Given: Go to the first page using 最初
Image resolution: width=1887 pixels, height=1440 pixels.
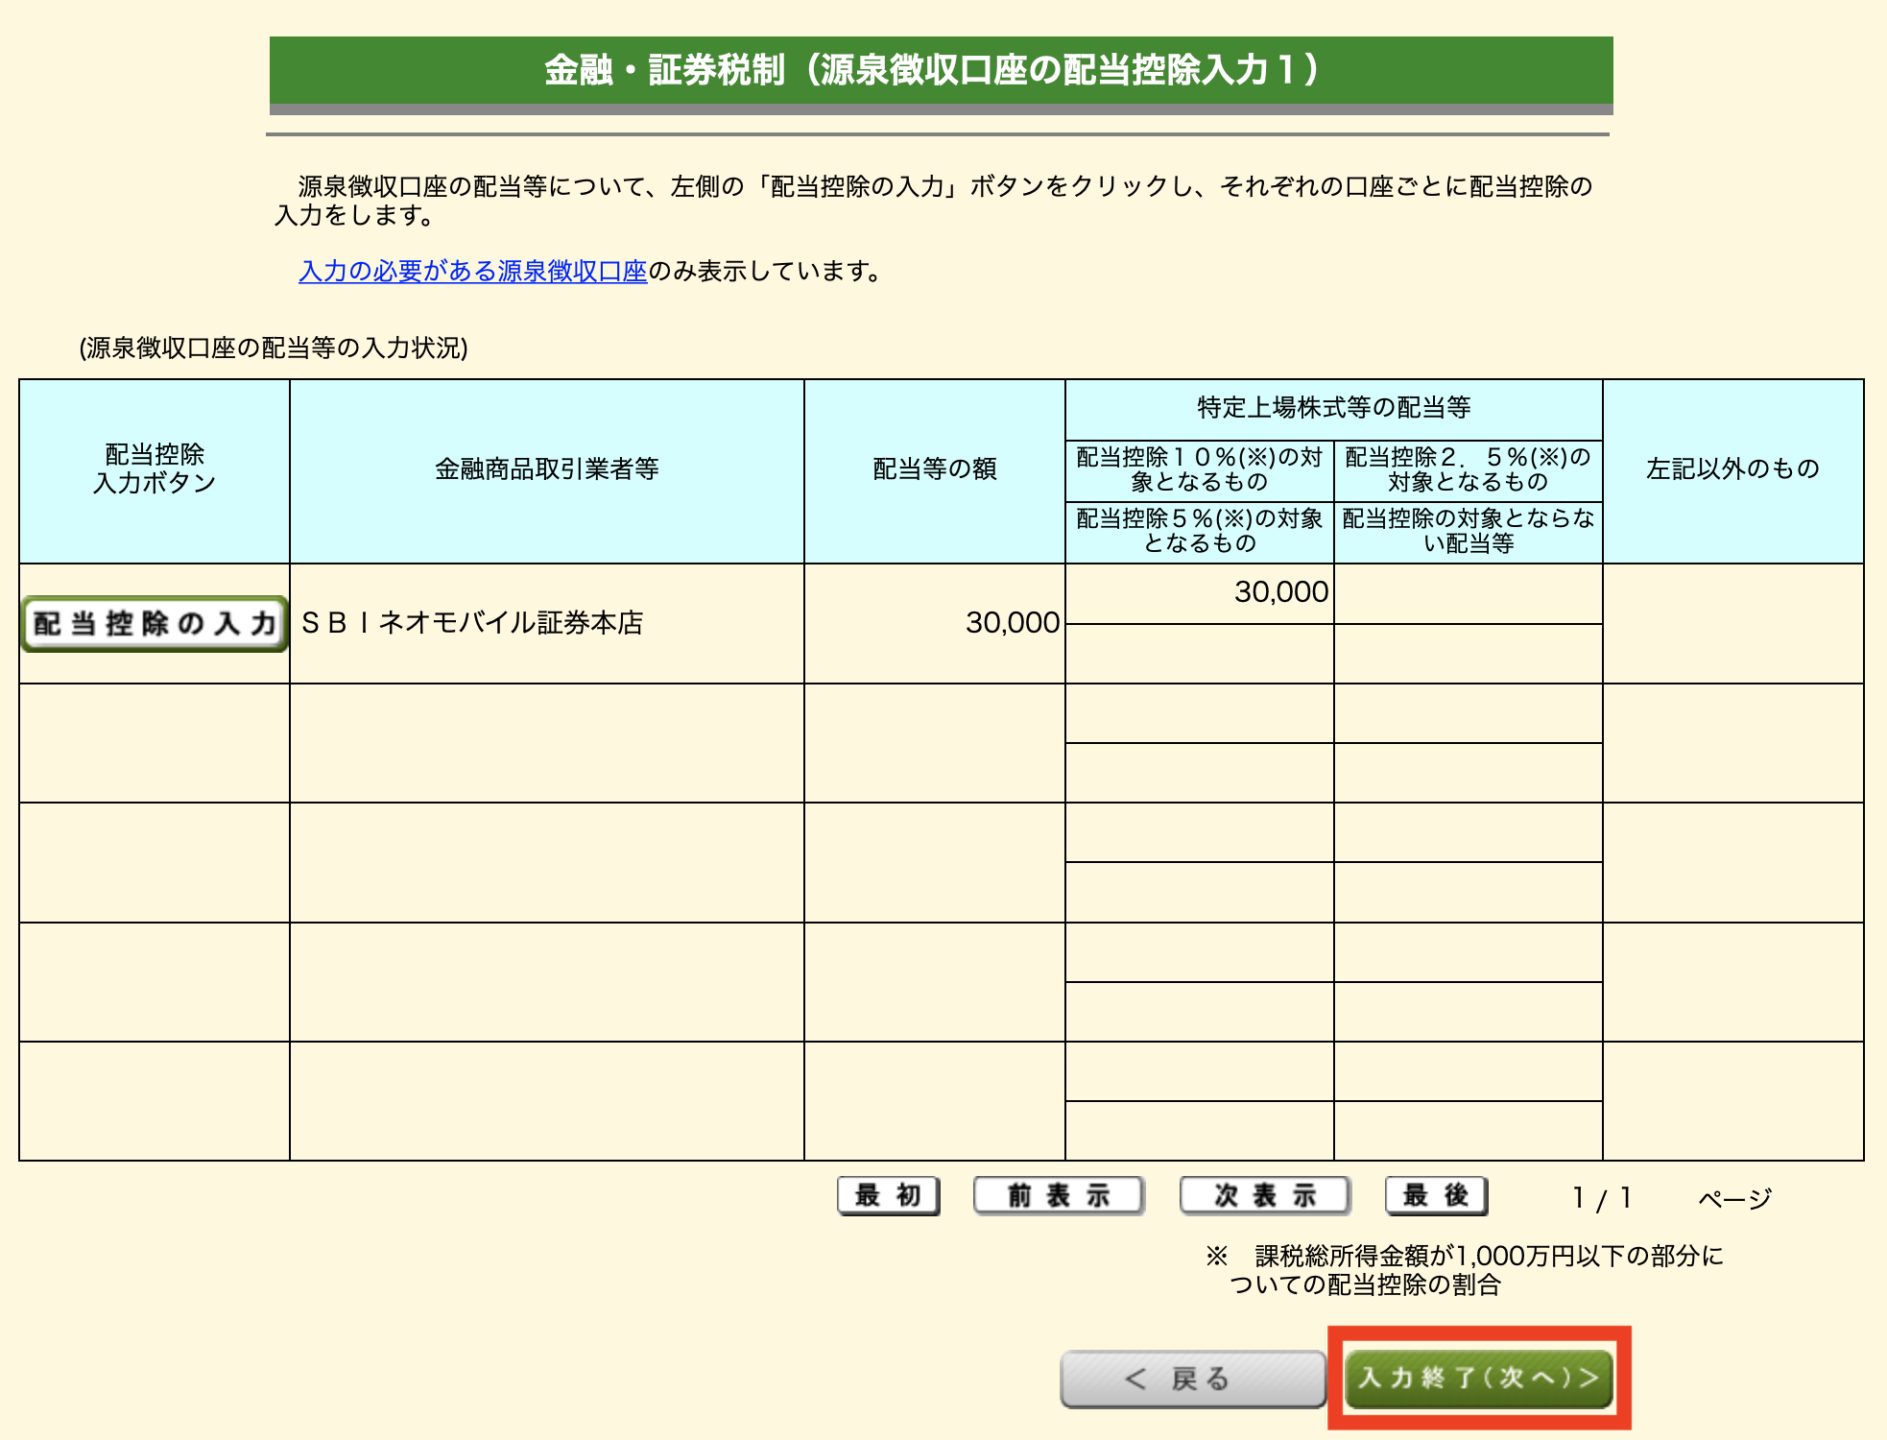Looking at the screenshot, I should [x=888, y=1195].
